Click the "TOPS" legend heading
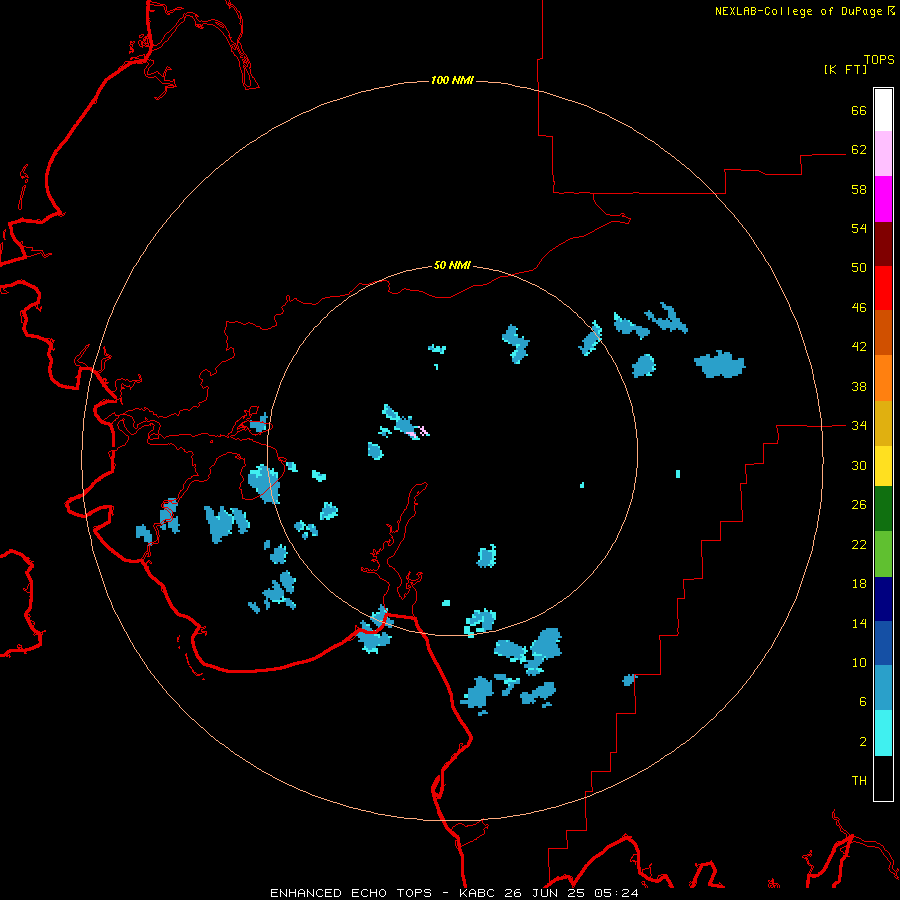Screen dimensions: 900x900 [879, 59]
